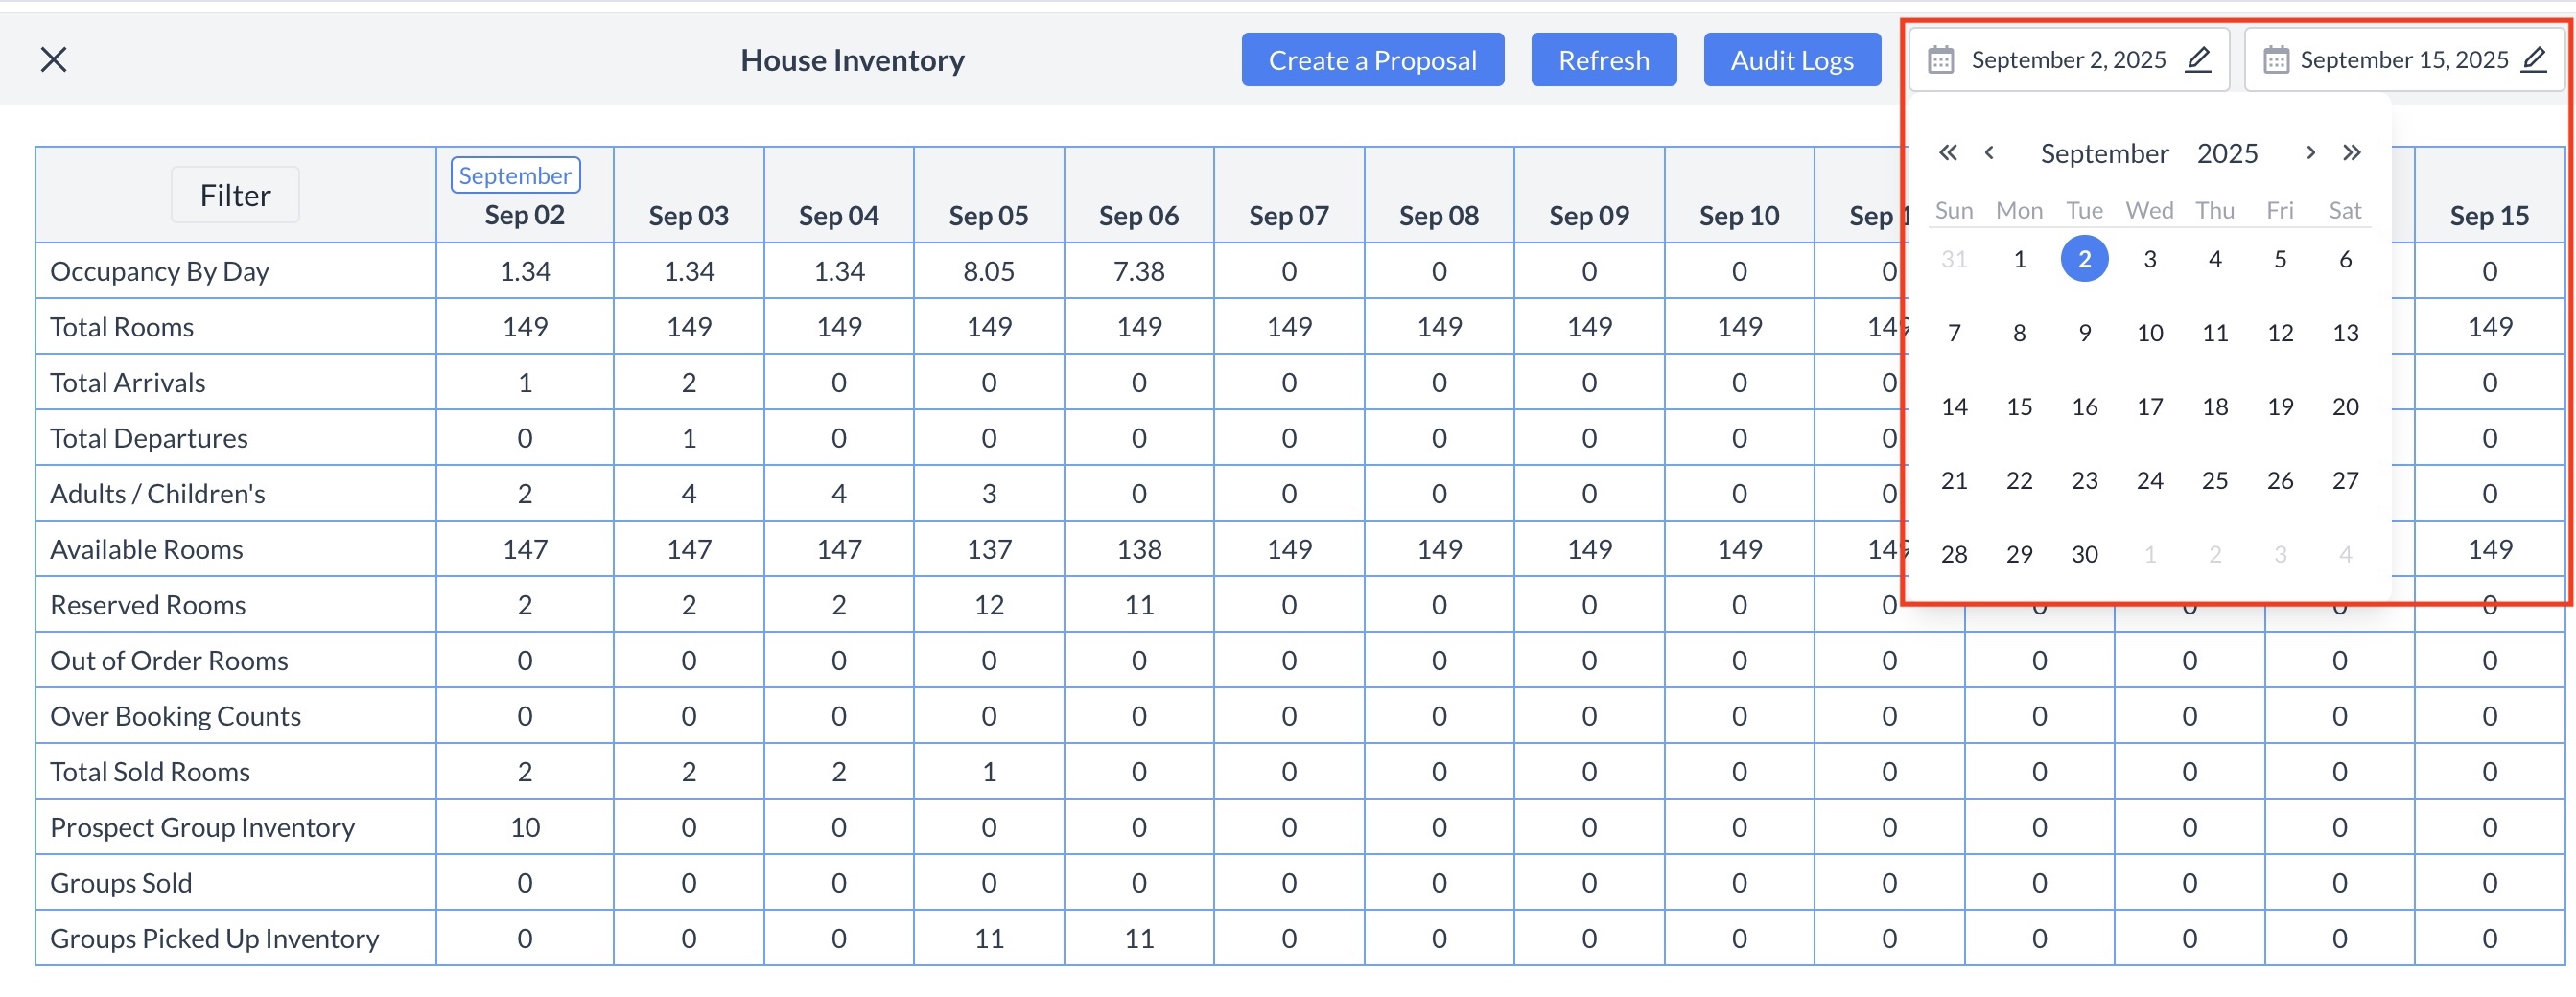This screenshot has width=2576, height=997.
Task: Close the House Inventory panel
Action: [53, 60]
